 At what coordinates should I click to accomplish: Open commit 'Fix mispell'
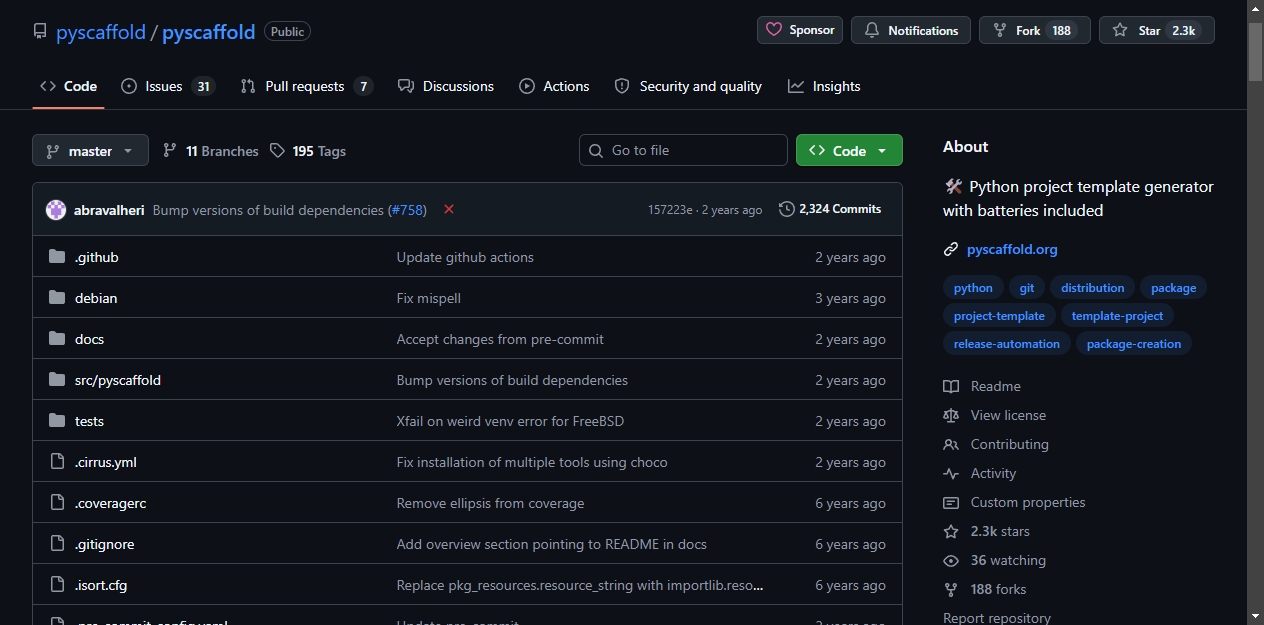(429, 298)
